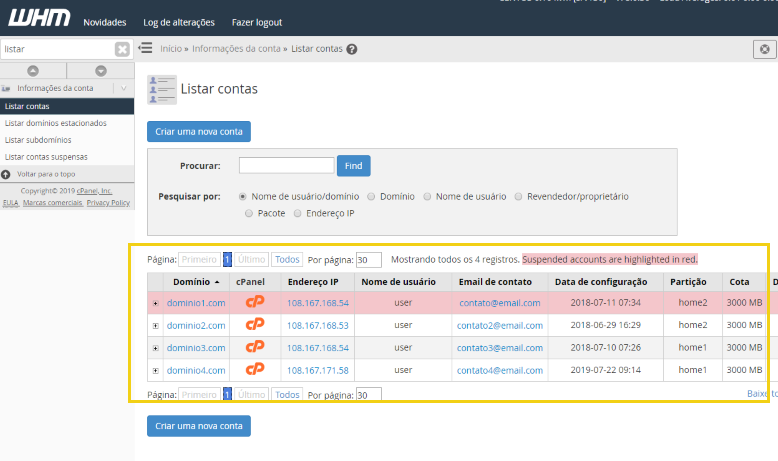Click top Criar uma nova conta button
778x461 pixels.
click(x=199, y=132)
